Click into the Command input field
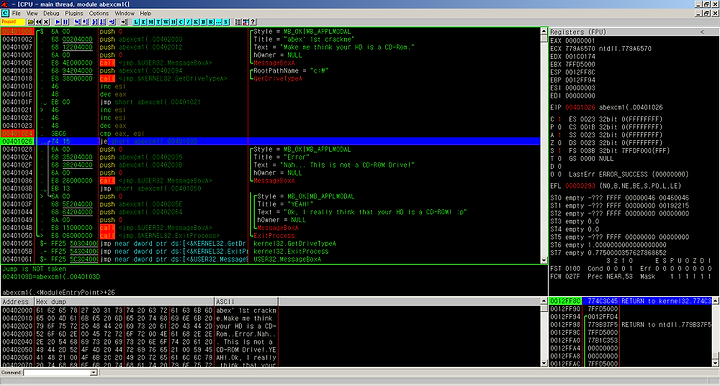 57,372
